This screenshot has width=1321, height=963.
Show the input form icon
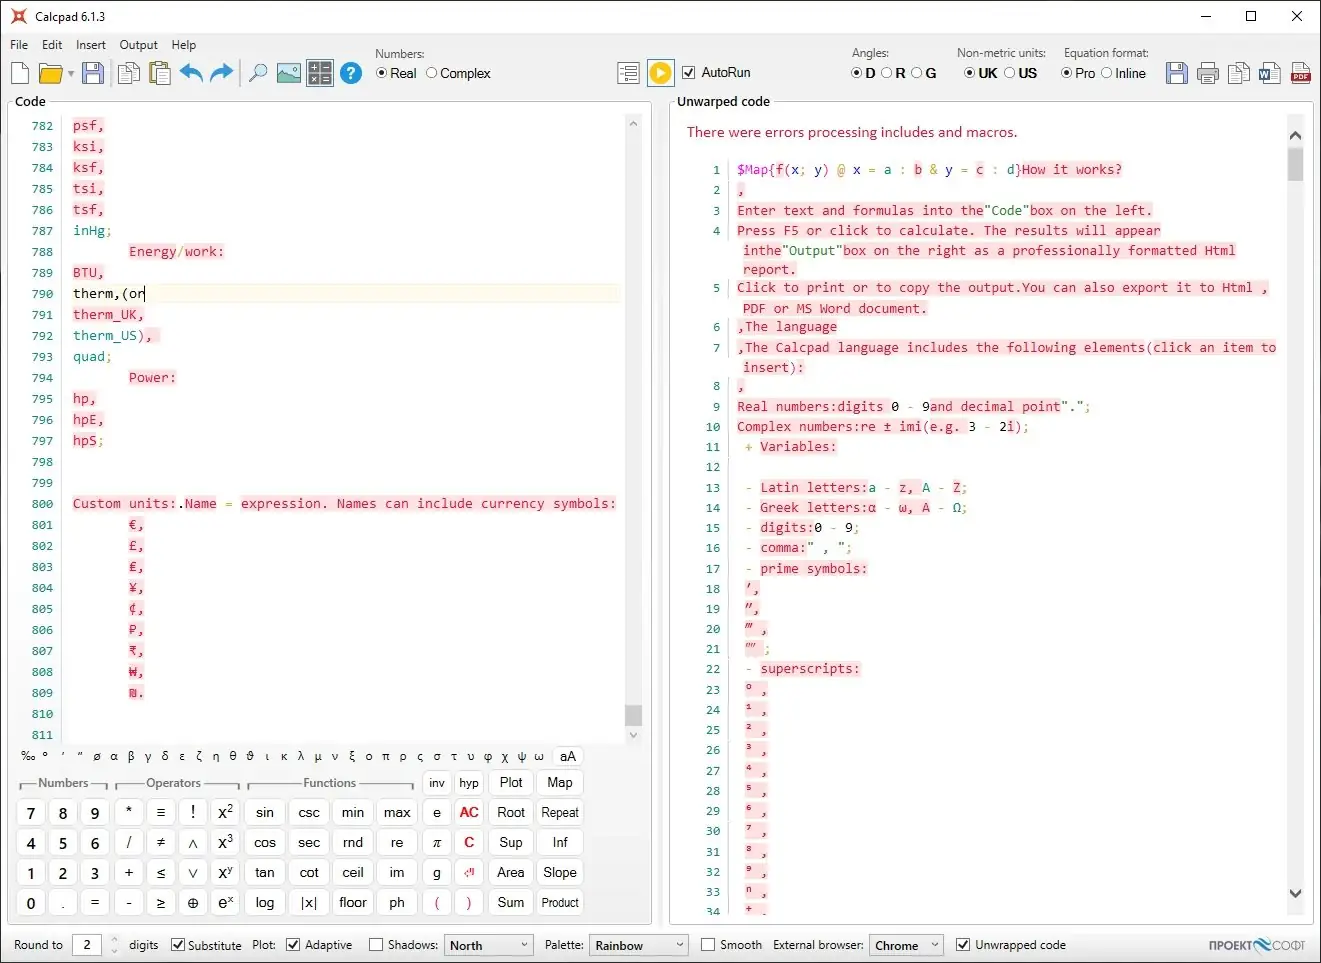tap(629, 73)
